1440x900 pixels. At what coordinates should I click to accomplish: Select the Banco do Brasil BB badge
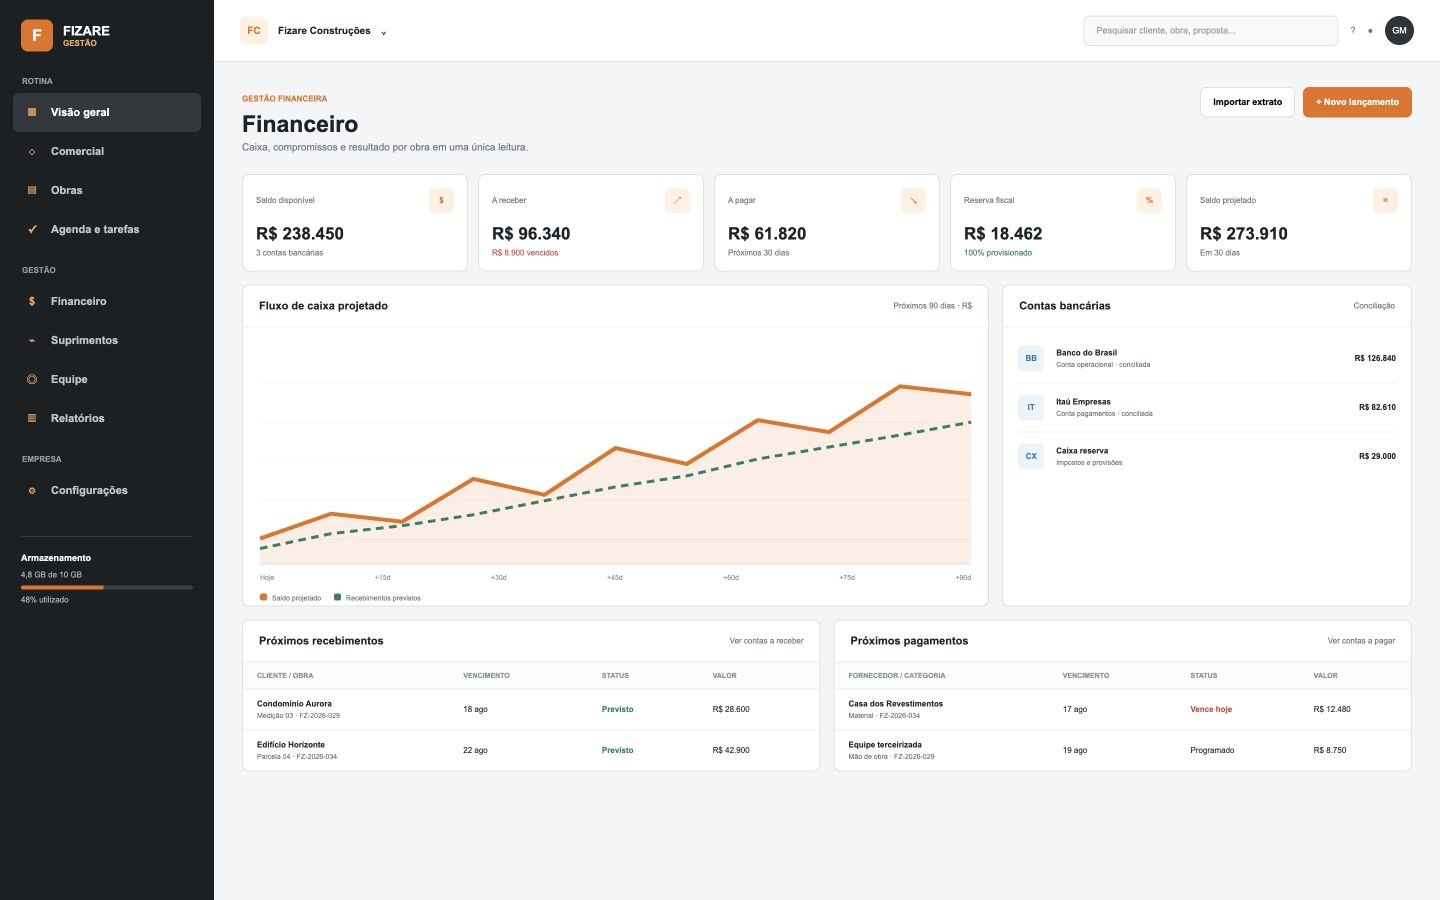(1031, 358)
